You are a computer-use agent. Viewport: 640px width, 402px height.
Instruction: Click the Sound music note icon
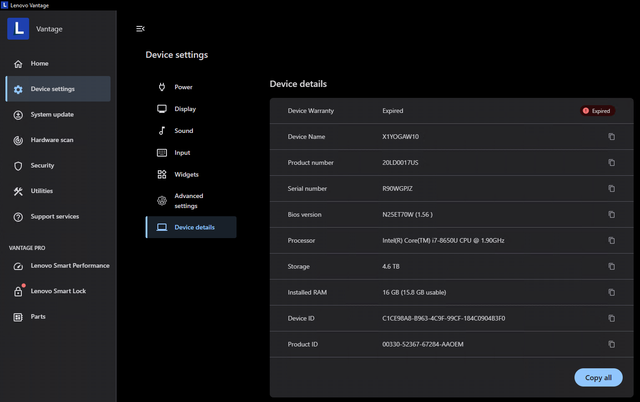(x=162, y=131)
